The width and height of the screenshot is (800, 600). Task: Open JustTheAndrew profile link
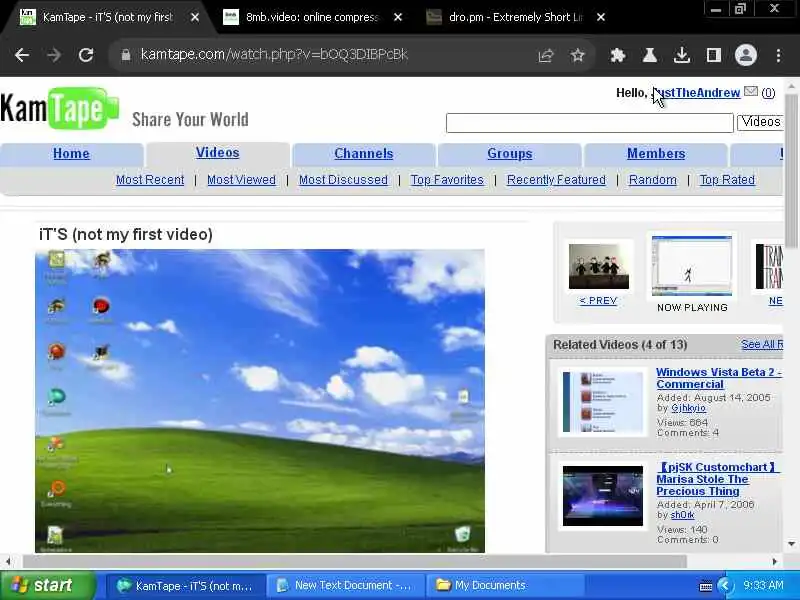tap(696, 93)
